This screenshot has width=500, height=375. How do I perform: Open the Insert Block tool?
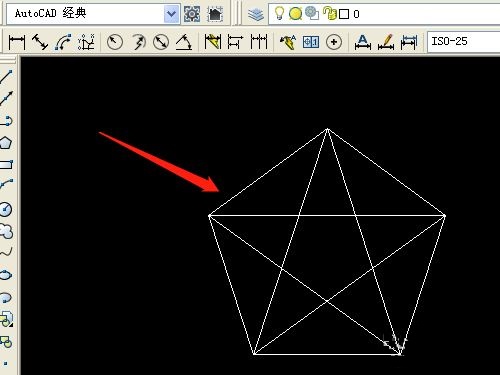(6, 319)
